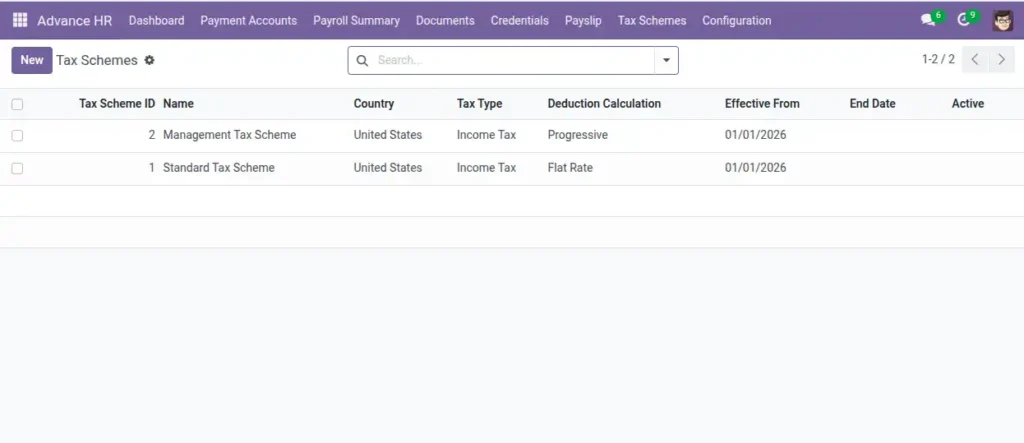Sort by Deduction Calculation column header

pyautogui.click(x=604, y=103)
